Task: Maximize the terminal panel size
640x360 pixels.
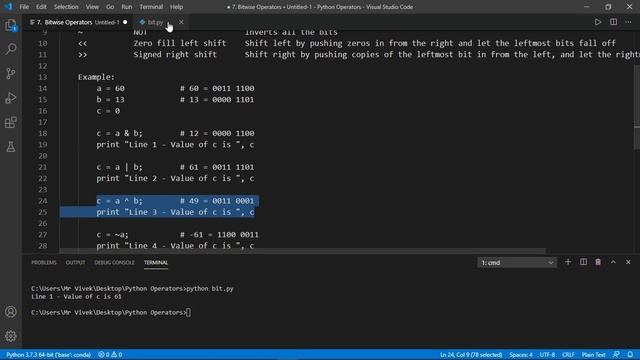Action: [613, 262]
